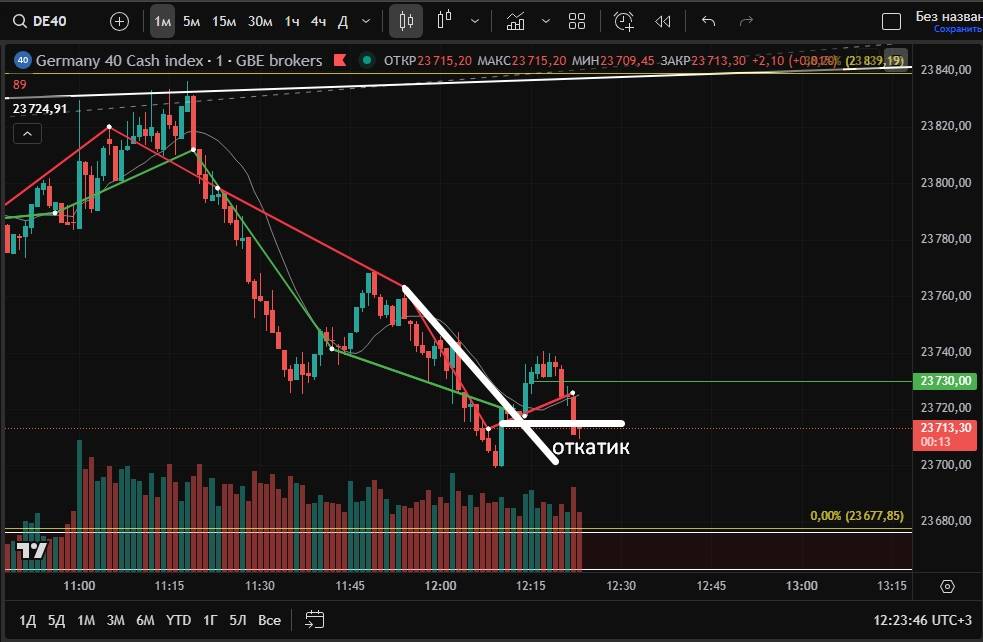Select the 1Д date range tab
983x642 pixels.
click(28, 620)
